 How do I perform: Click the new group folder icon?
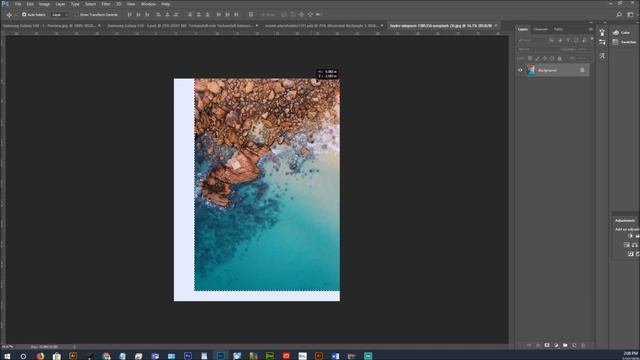(x=565, y=345)
